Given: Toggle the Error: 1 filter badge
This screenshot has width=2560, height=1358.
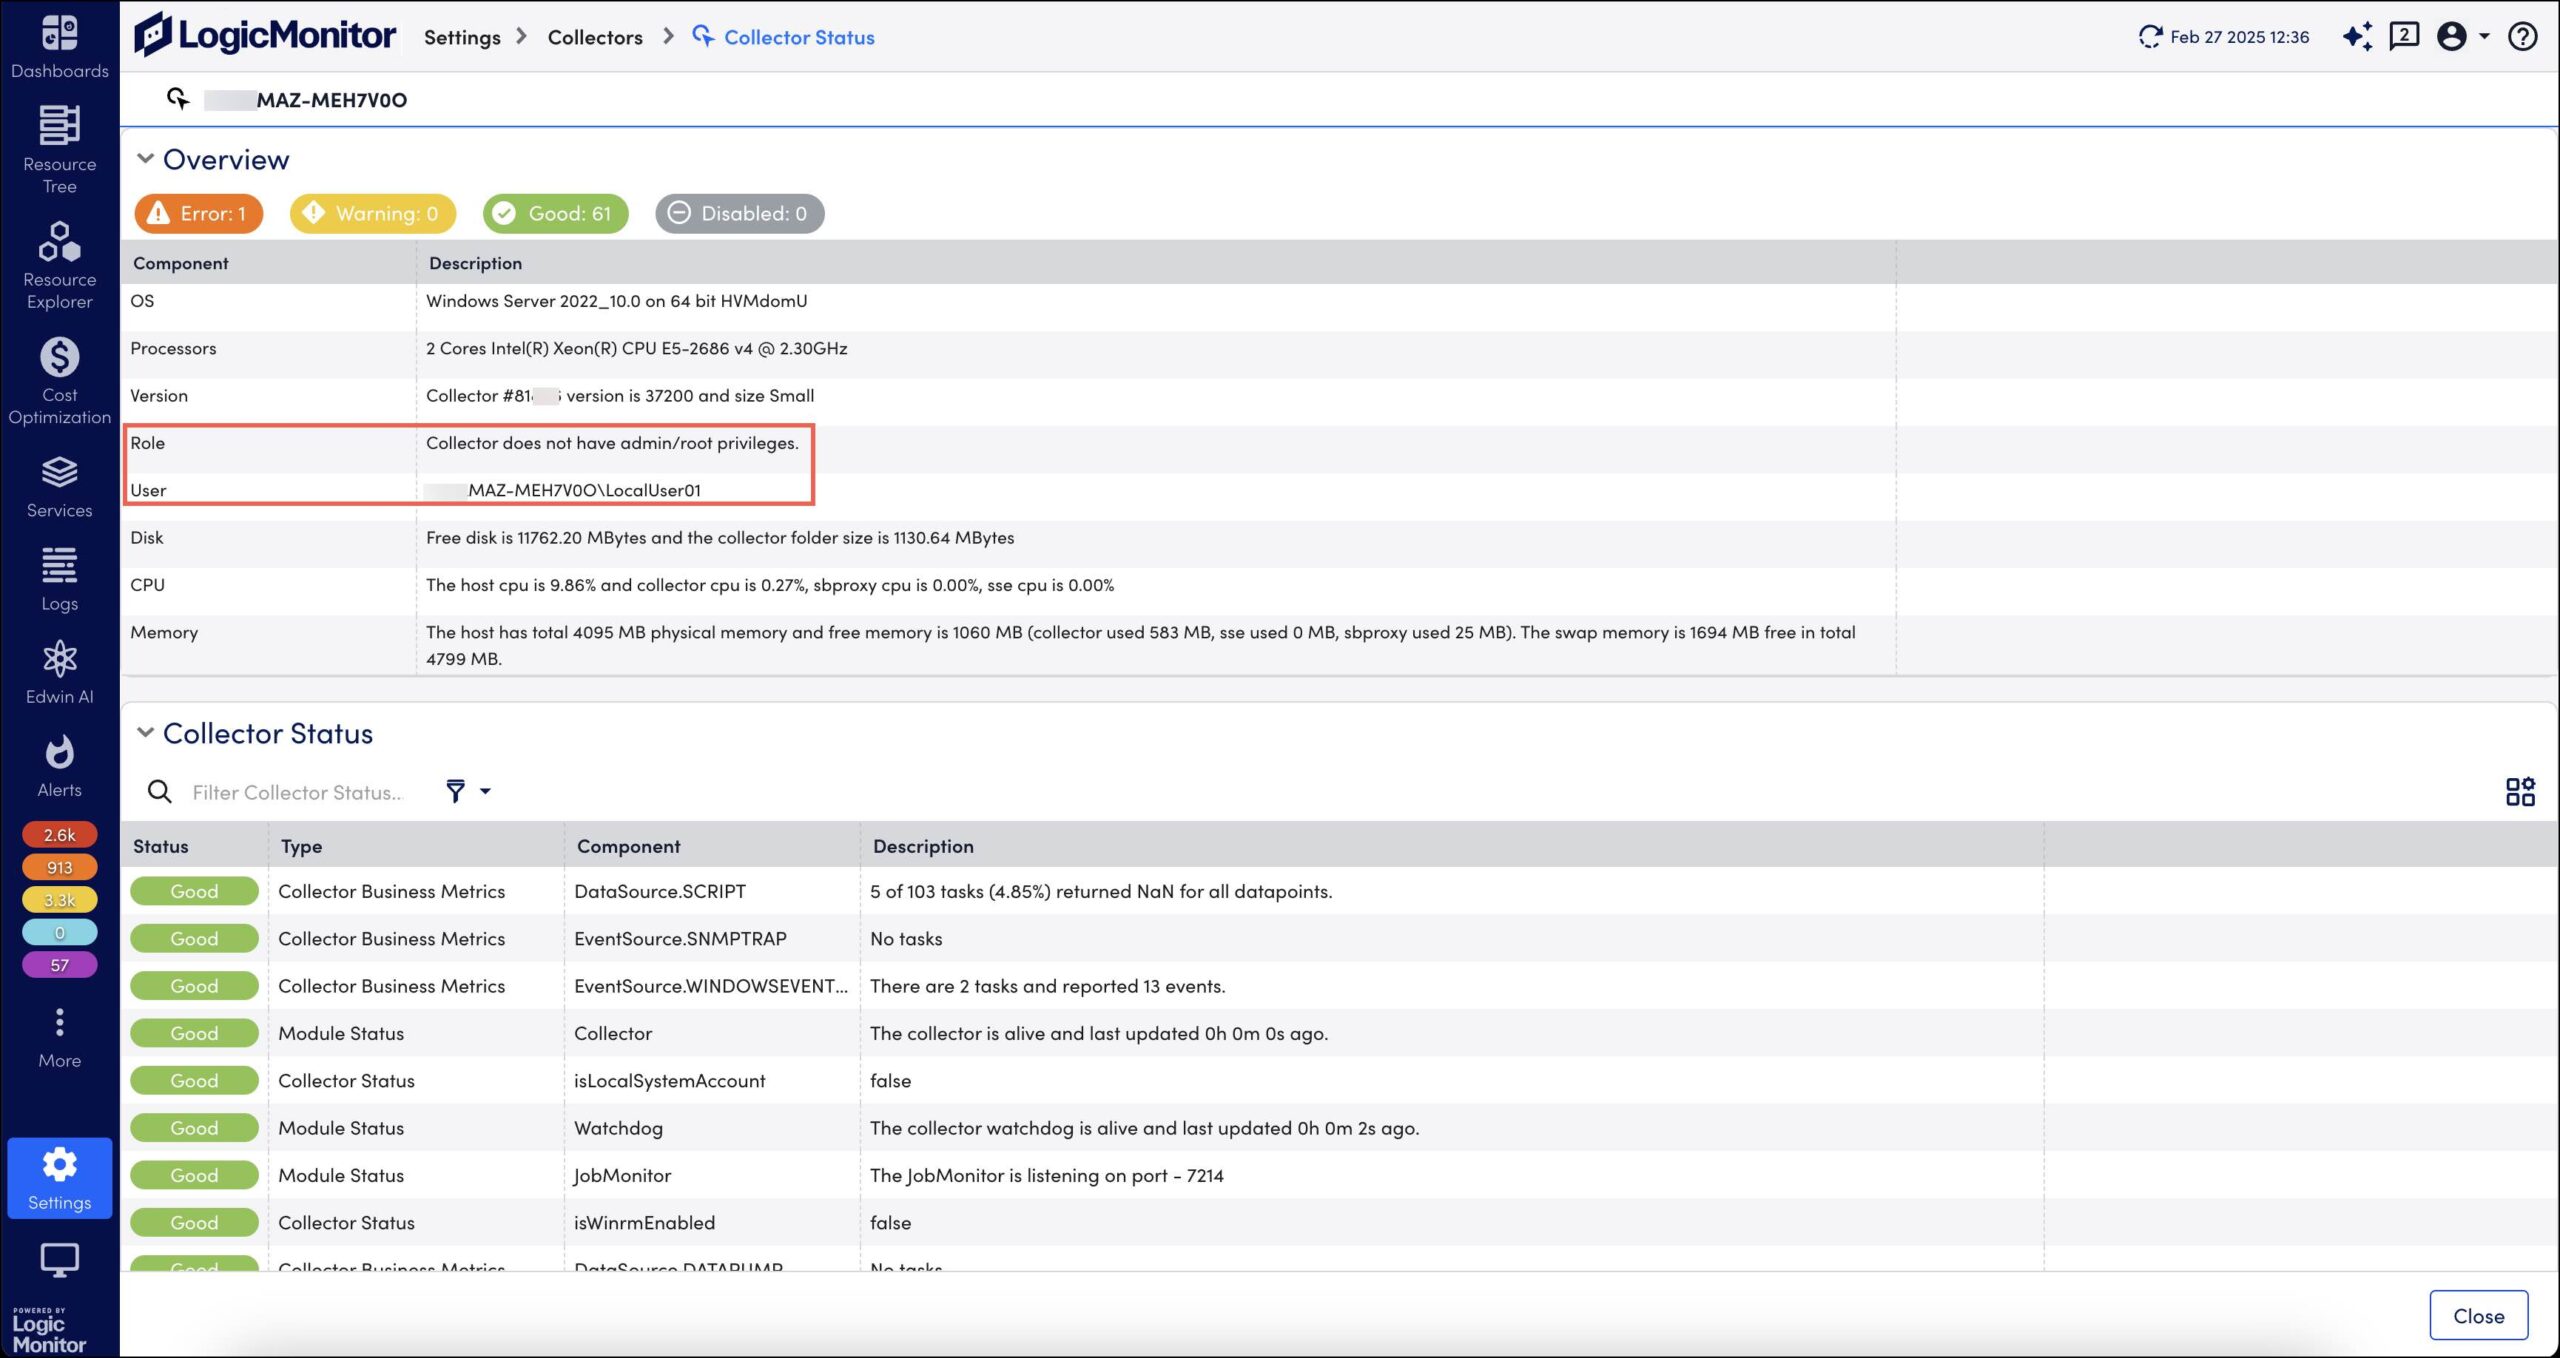Looking at the screenshot, I should coord(199,213).
